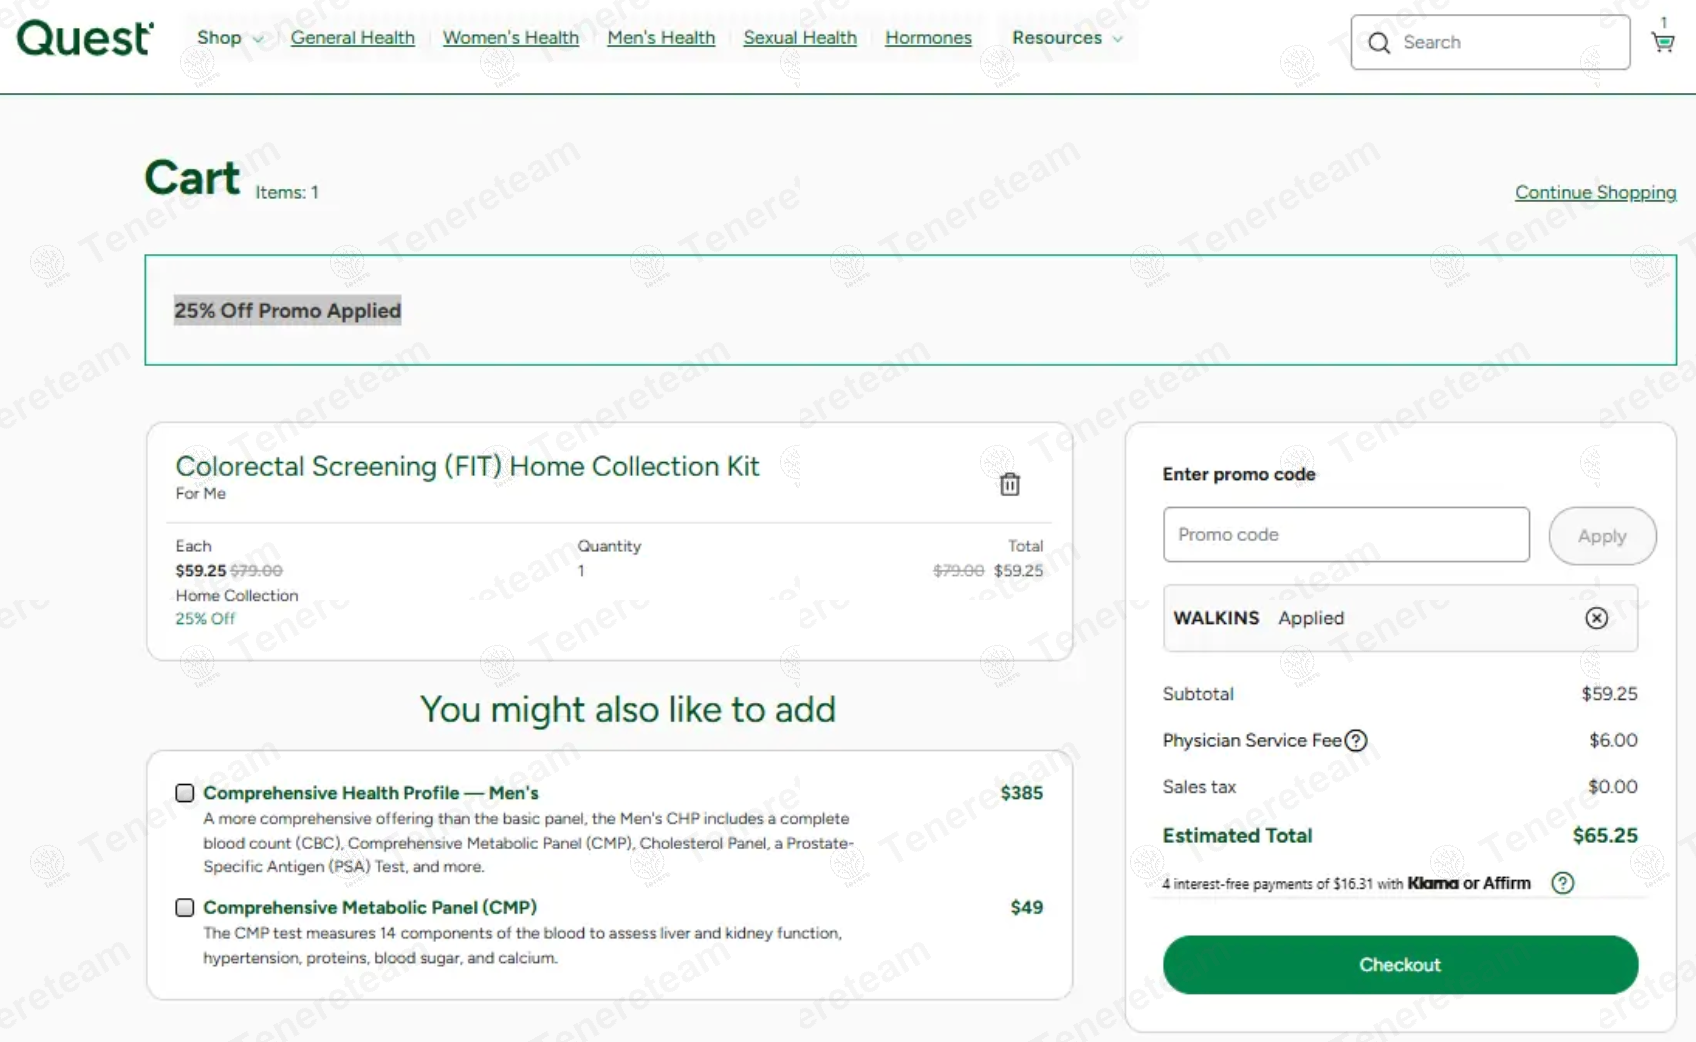
Task: Remove the WALKINS promo code
Action: (x=1596, y=618)
